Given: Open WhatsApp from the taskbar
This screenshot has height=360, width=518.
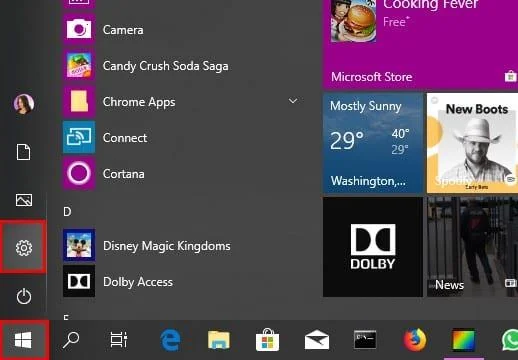Looking at the screenshot, I should [x=511, y=340].
